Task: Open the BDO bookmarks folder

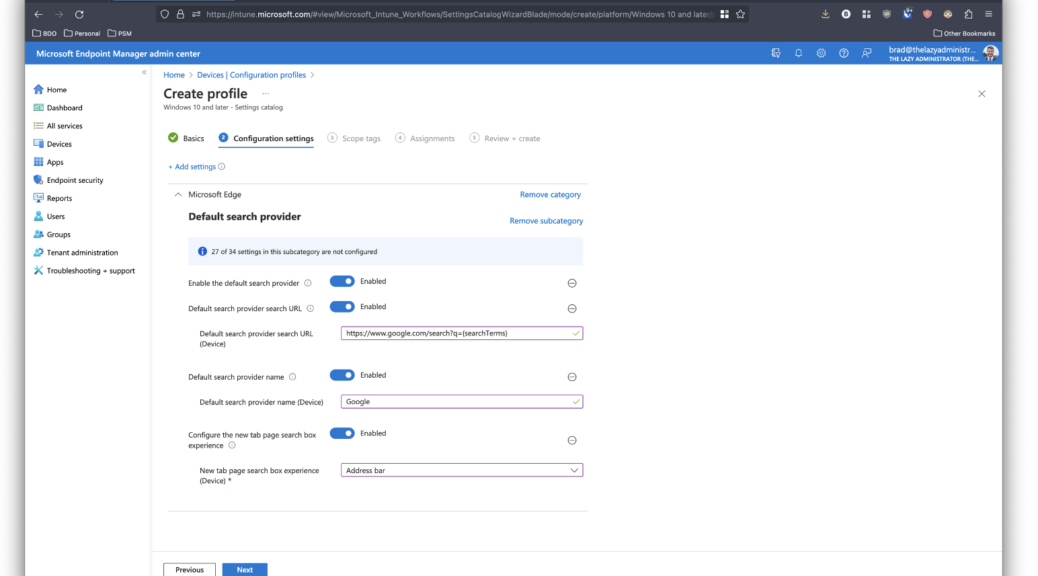Action: [x=44, y=33]
